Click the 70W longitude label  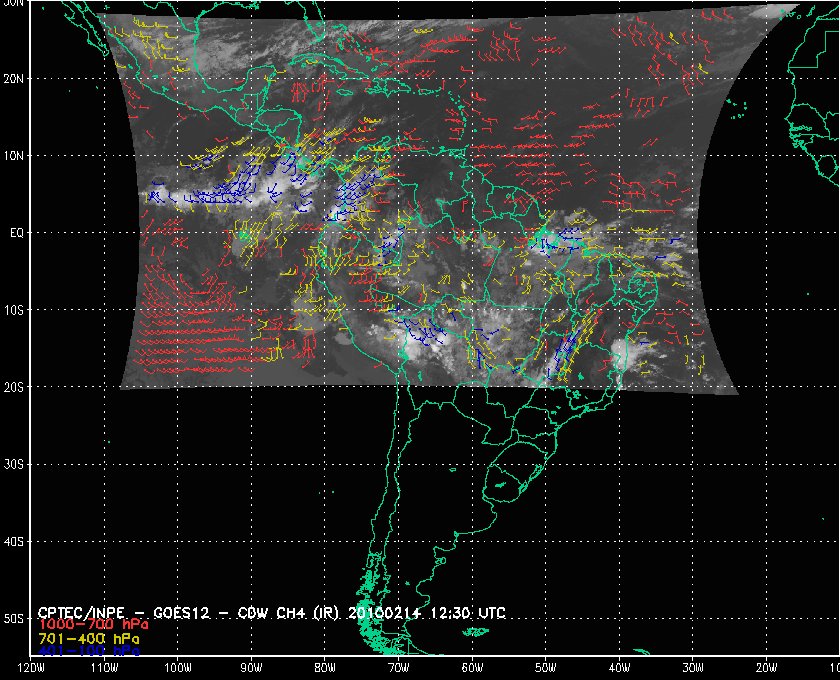coord(399,667)
